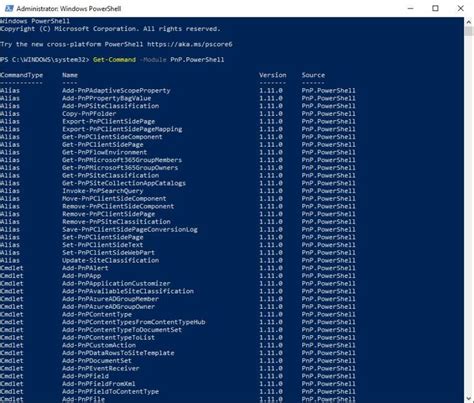The height and width of the screenshot is (403, 474).
Task: Click 'Add-PnPContentTypeToList' cmdlet
Action: 108,338
